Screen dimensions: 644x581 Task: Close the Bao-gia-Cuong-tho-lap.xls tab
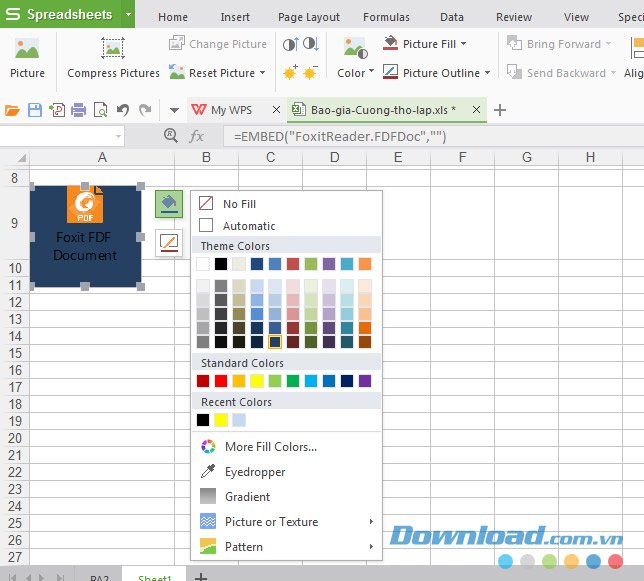(476, 110)
